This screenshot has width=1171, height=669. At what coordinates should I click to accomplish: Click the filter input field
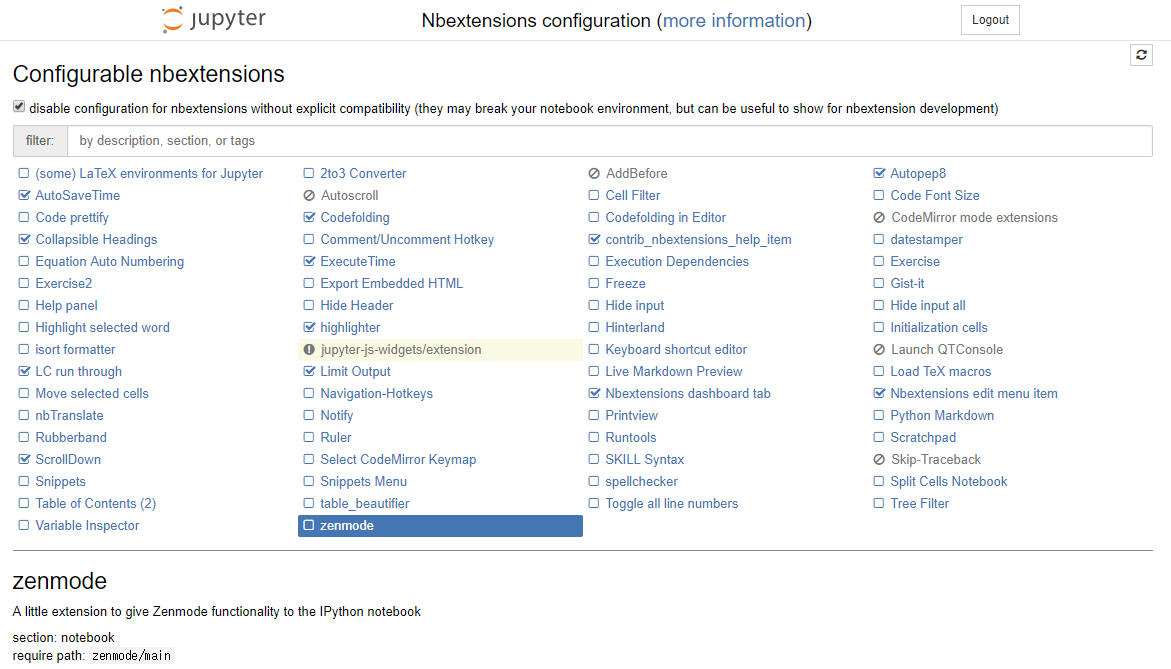609,141
